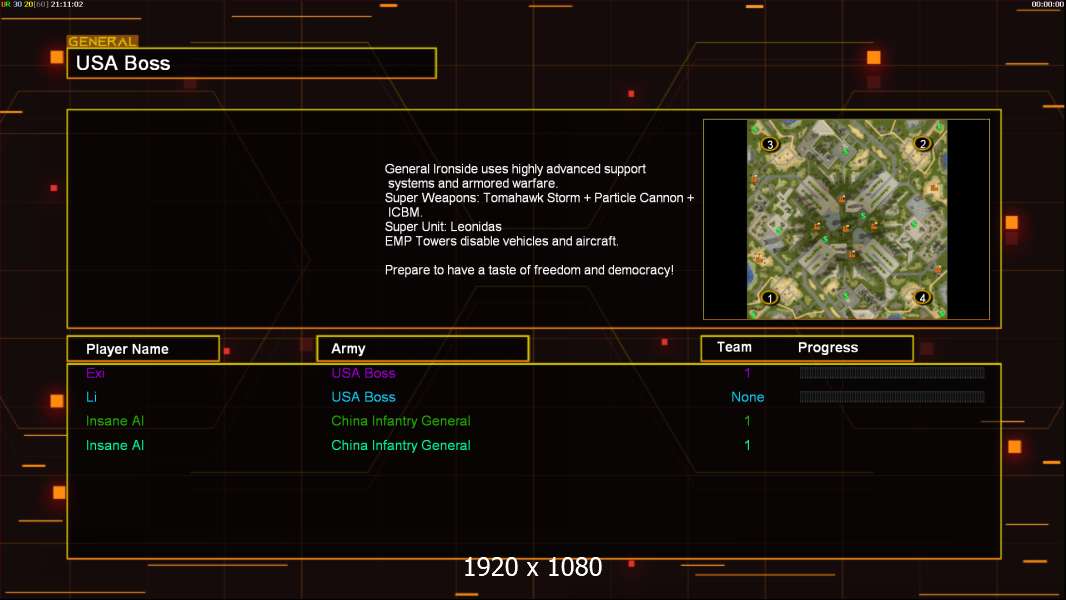The height and width of the screenshot is (600, 1066).
Task: Click the Army column header
Action: [x=422, y=349]
